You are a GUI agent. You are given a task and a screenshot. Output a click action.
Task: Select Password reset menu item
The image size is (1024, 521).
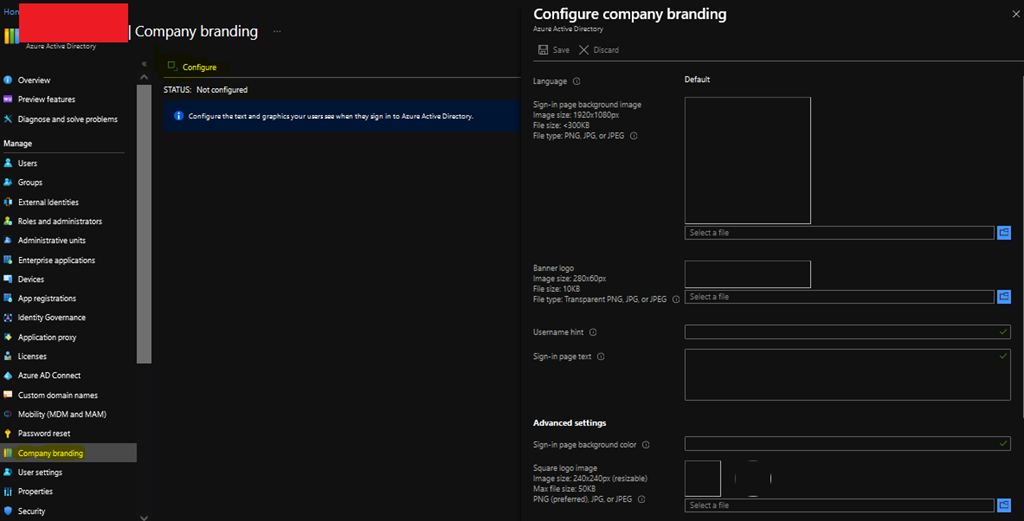tap(43, 434)
